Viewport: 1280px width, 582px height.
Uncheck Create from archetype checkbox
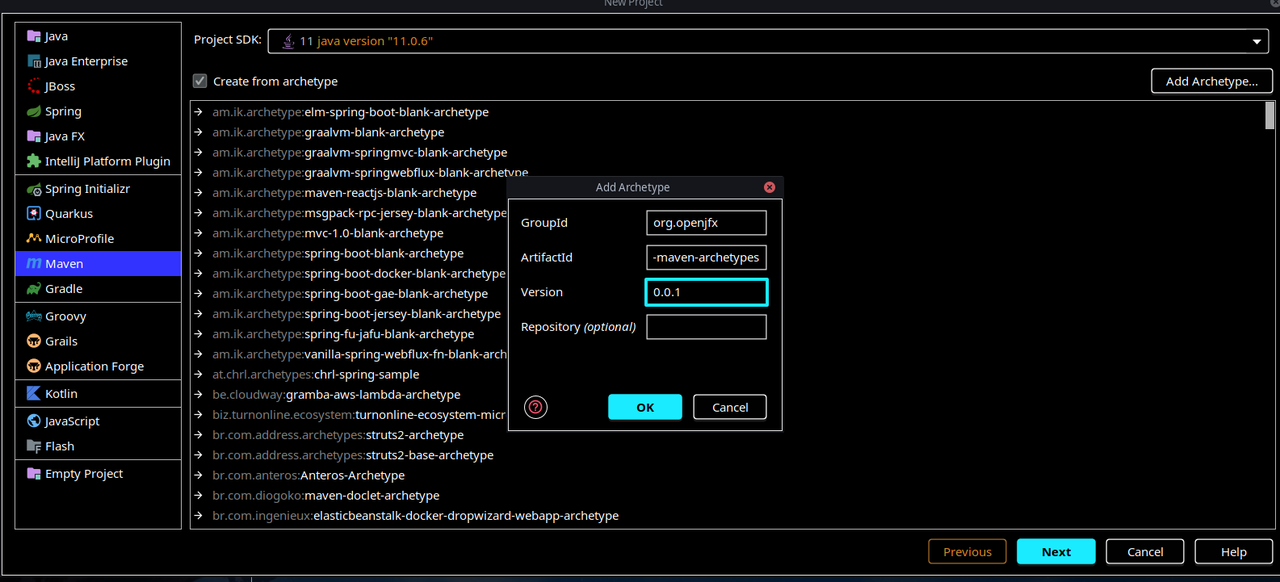[x=200, y=81]
